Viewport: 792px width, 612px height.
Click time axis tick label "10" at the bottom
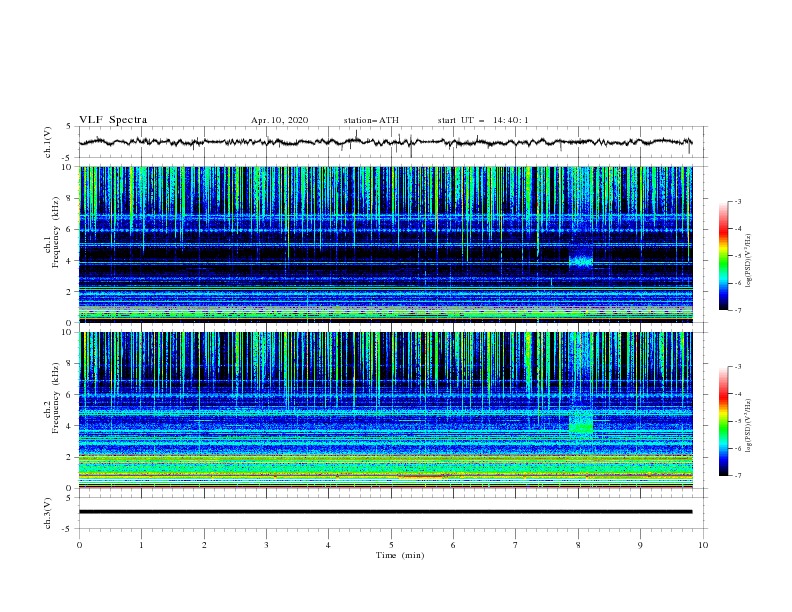pyautogui.click(x=703, y=545)
